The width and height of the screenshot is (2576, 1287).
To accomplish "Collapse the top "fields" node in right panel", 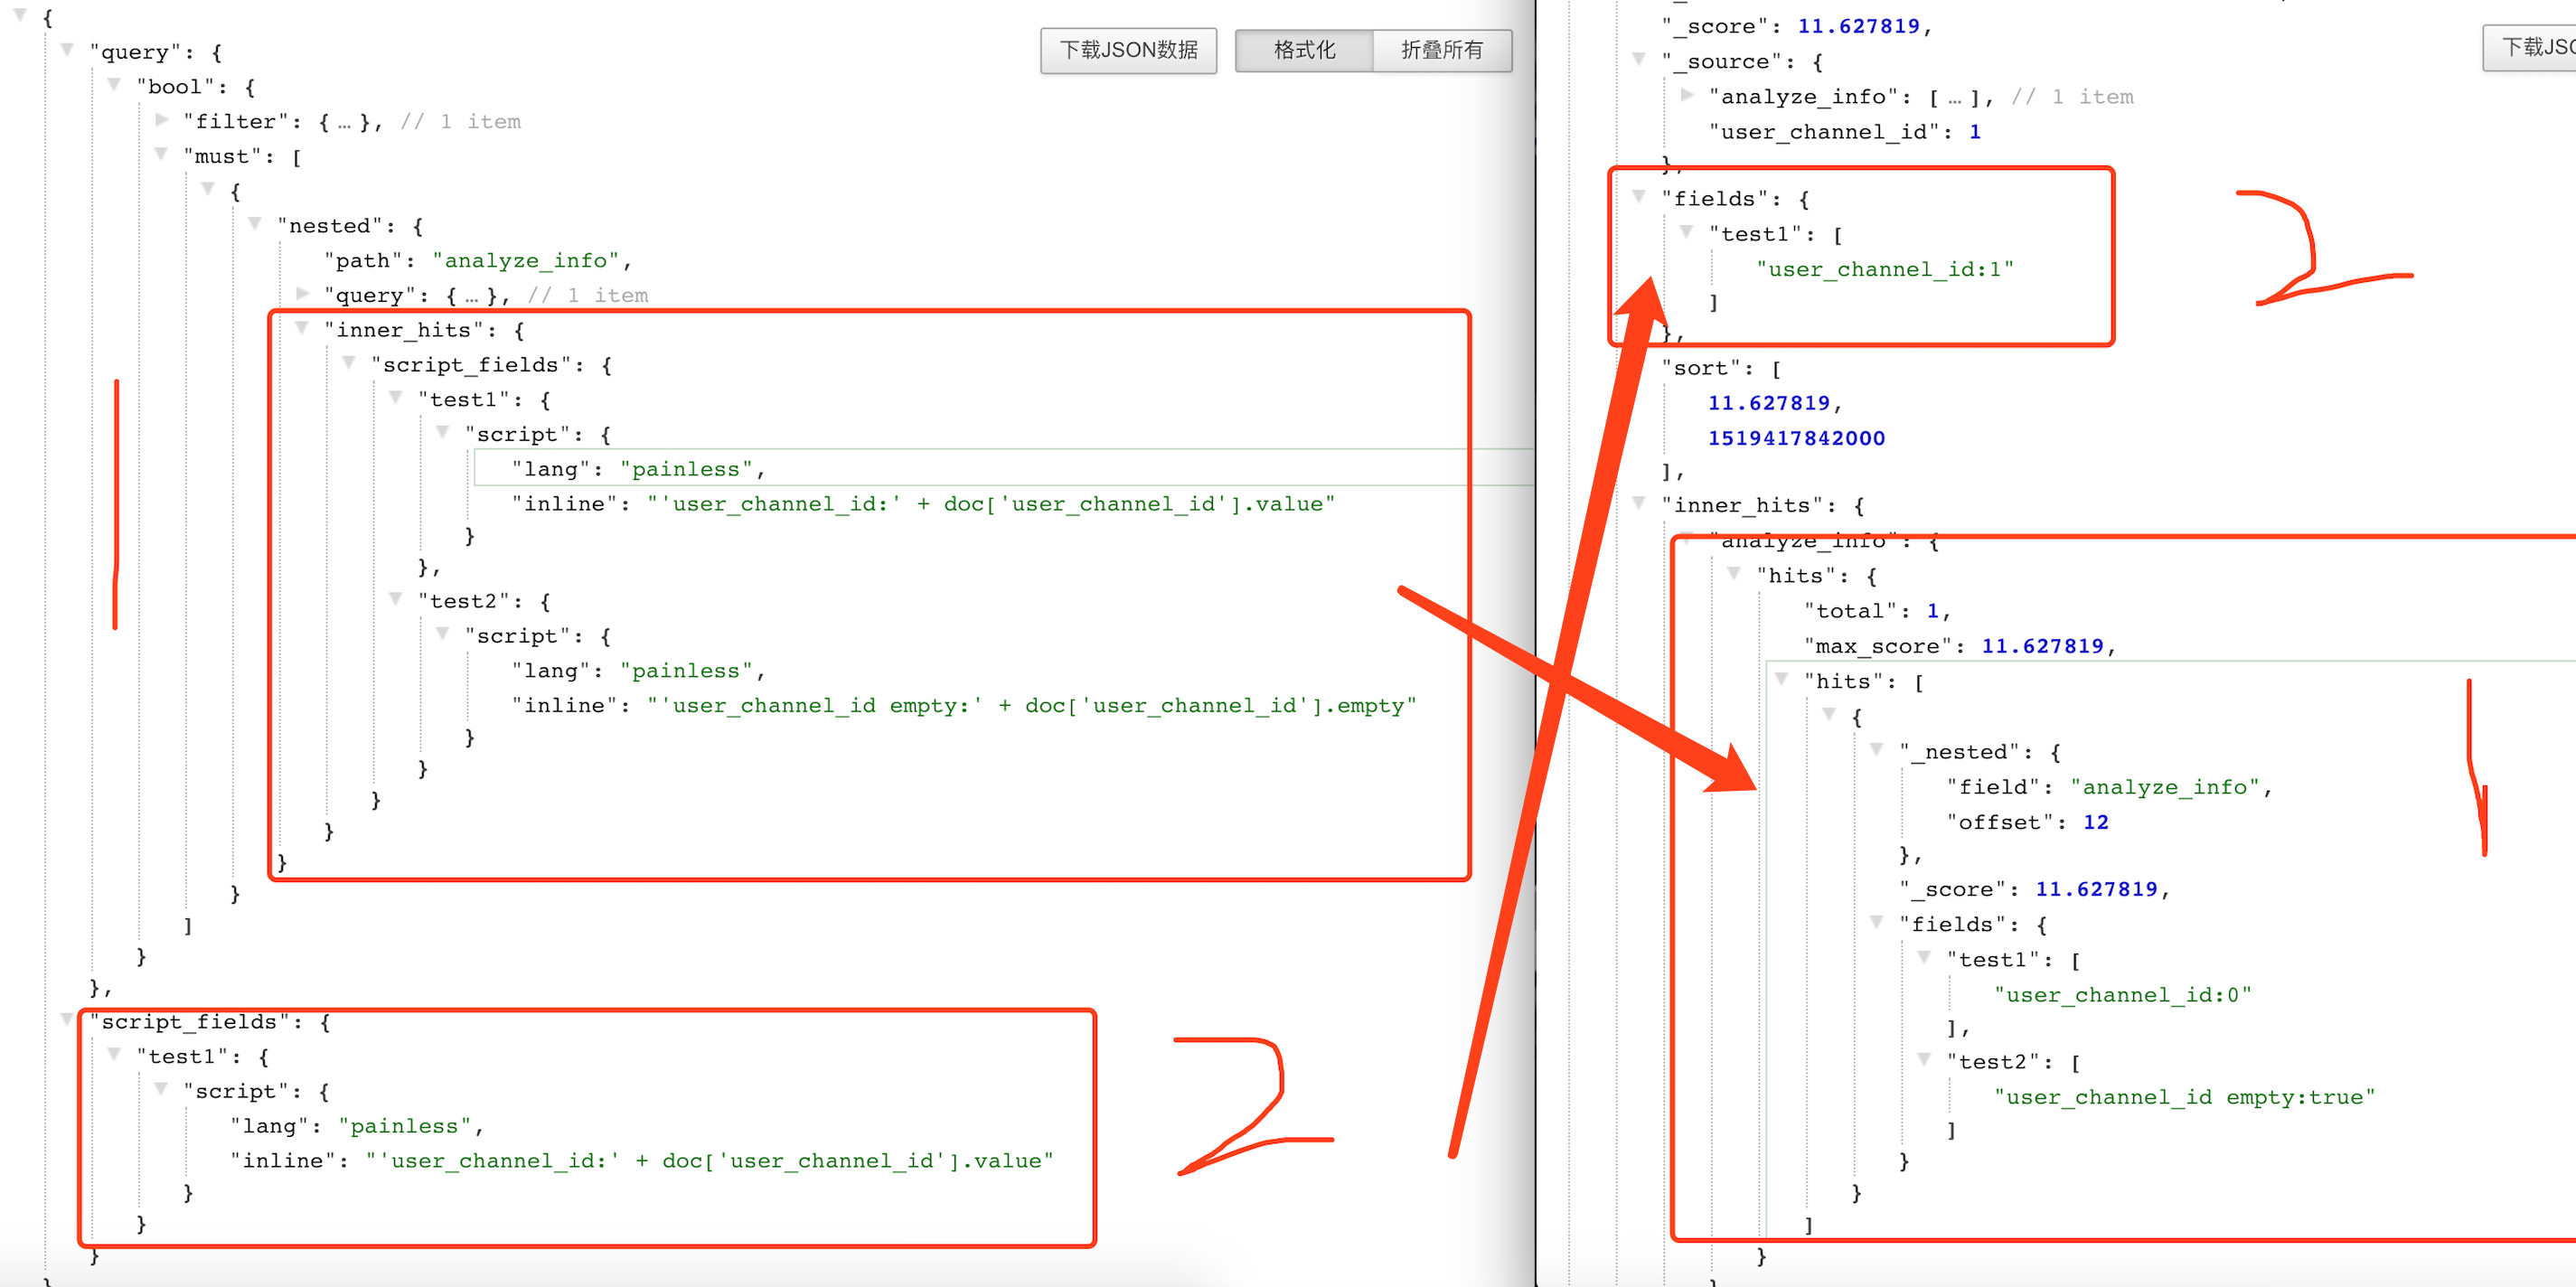I will tap(1639, 196).
